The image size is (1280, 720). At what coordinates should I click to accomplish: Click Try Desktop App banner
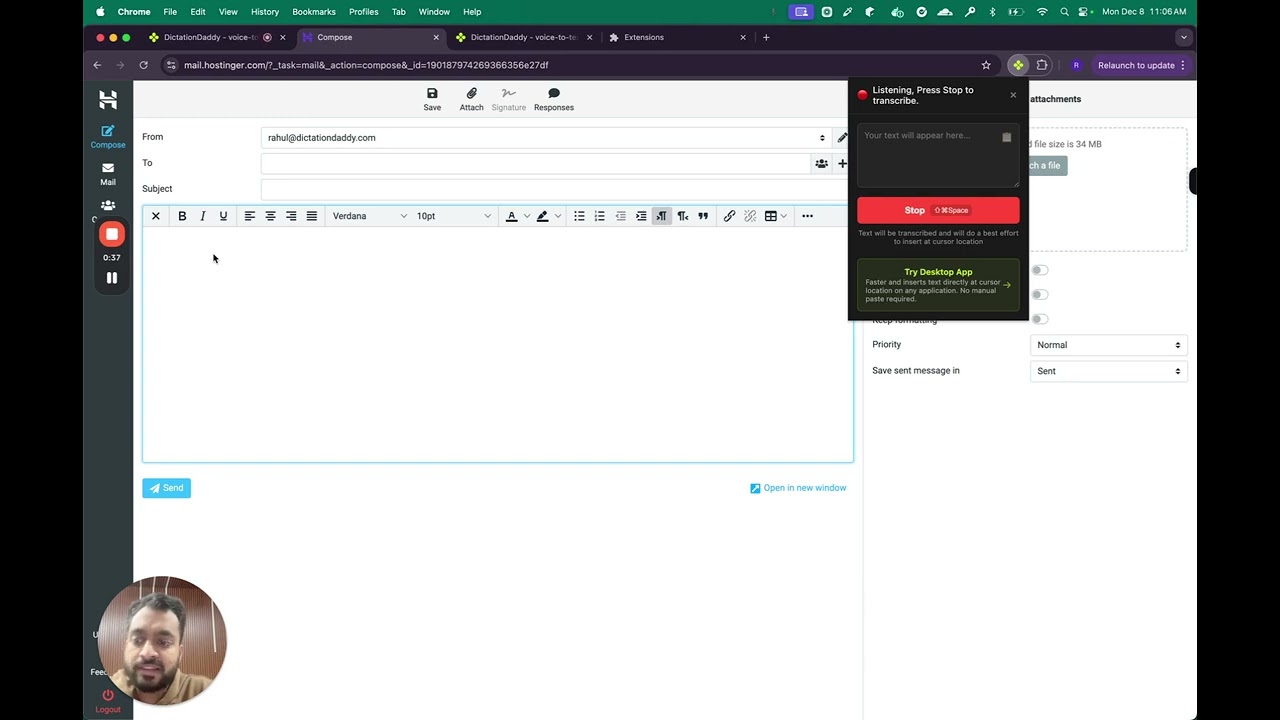point(938,285)
